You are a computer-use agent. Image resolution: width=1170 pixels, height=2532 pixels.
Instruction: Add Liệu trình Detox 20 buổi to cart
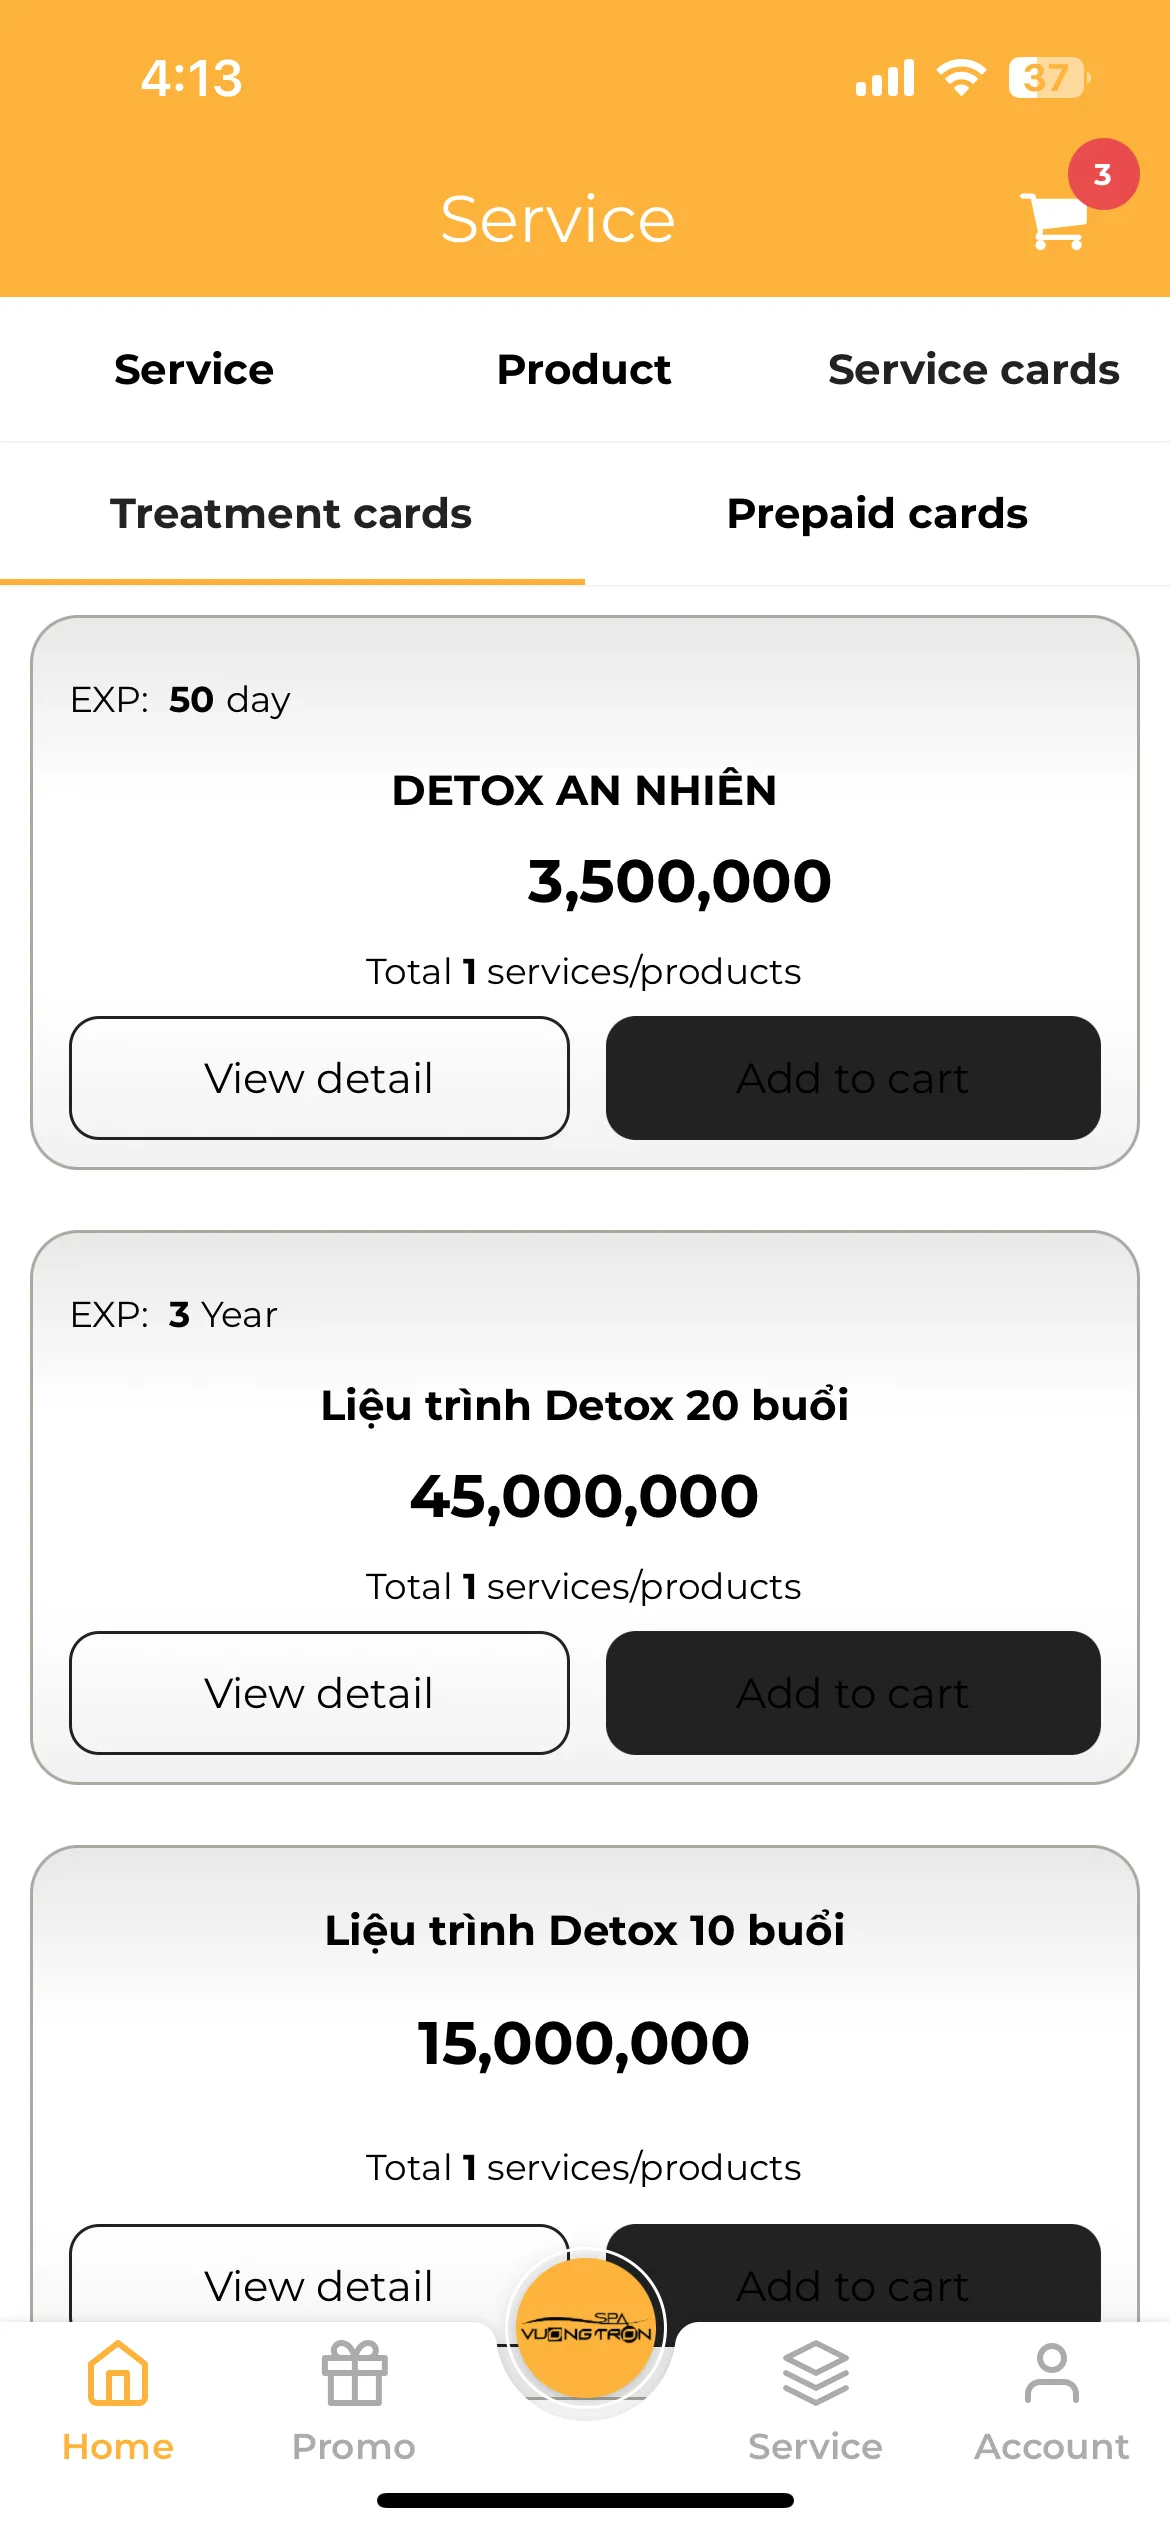tap(853, 1693)
